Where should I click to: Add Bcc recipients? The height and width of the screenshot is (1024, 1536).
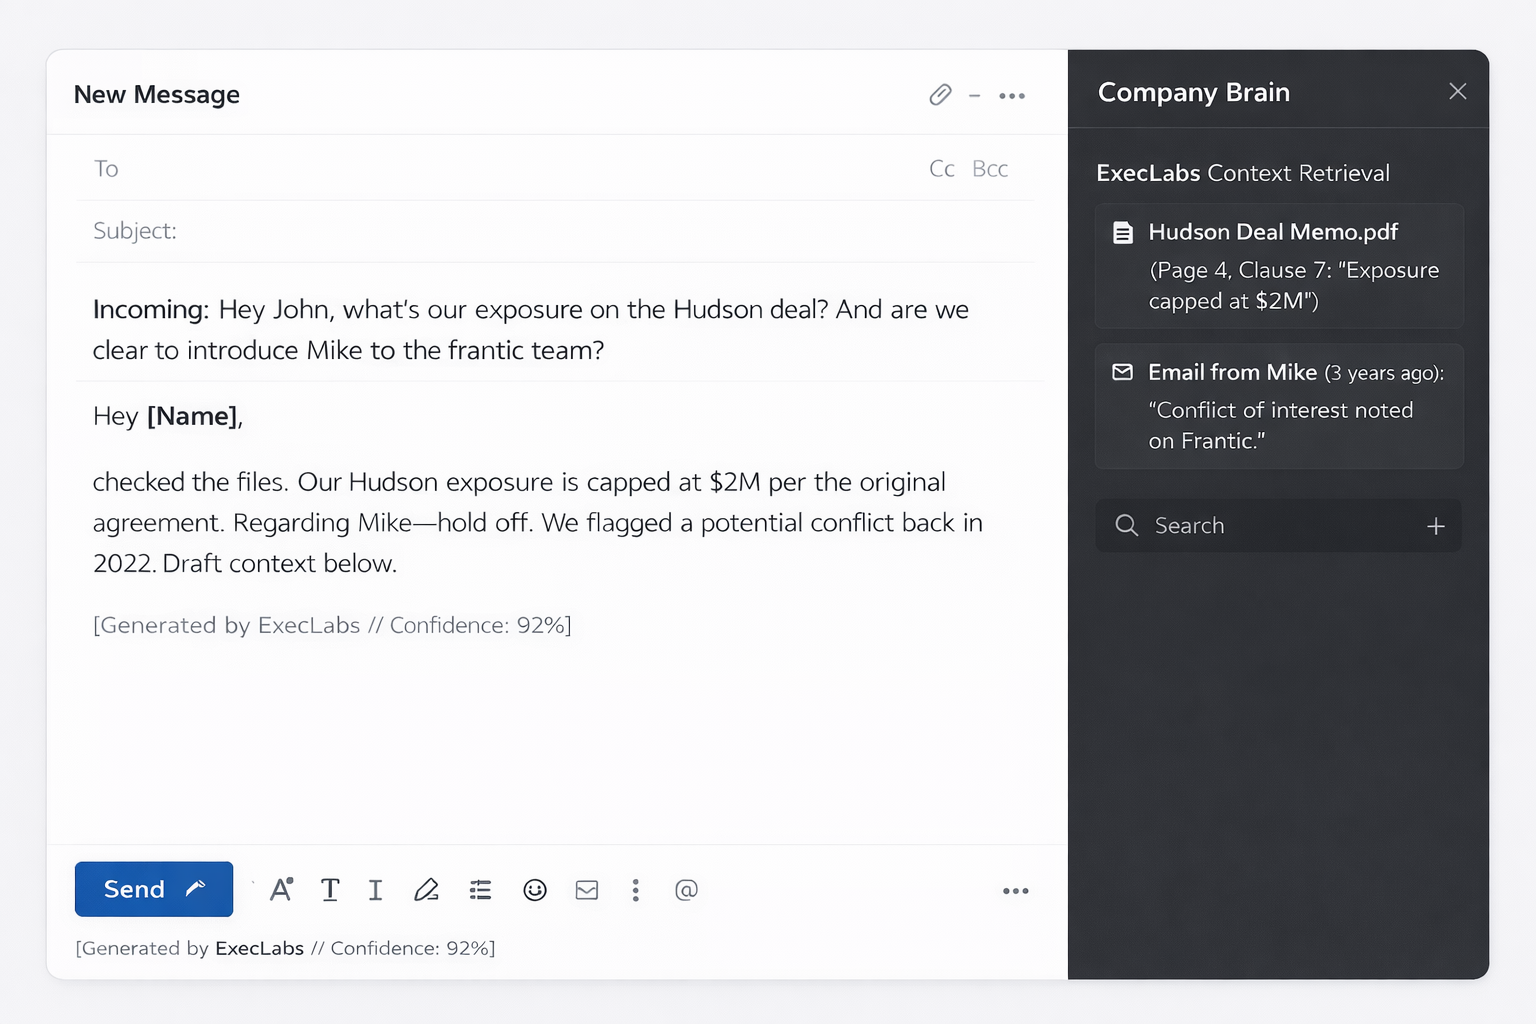click(990, 169)
